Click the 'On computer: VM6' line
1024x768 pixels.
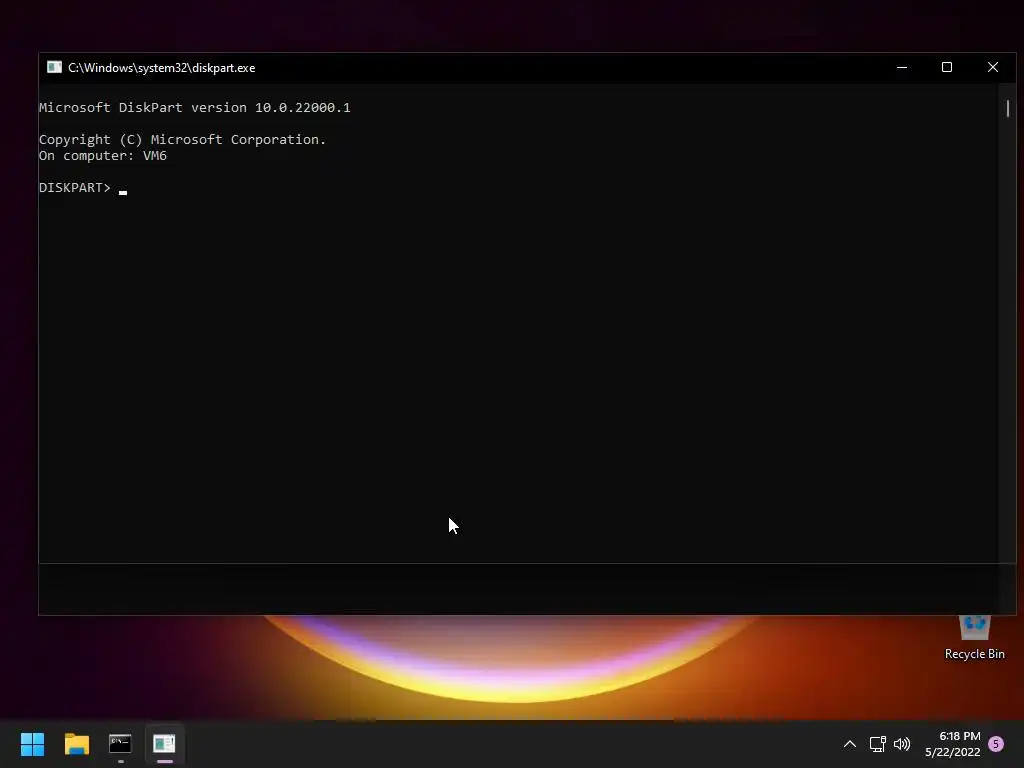[x=103, y=156]
